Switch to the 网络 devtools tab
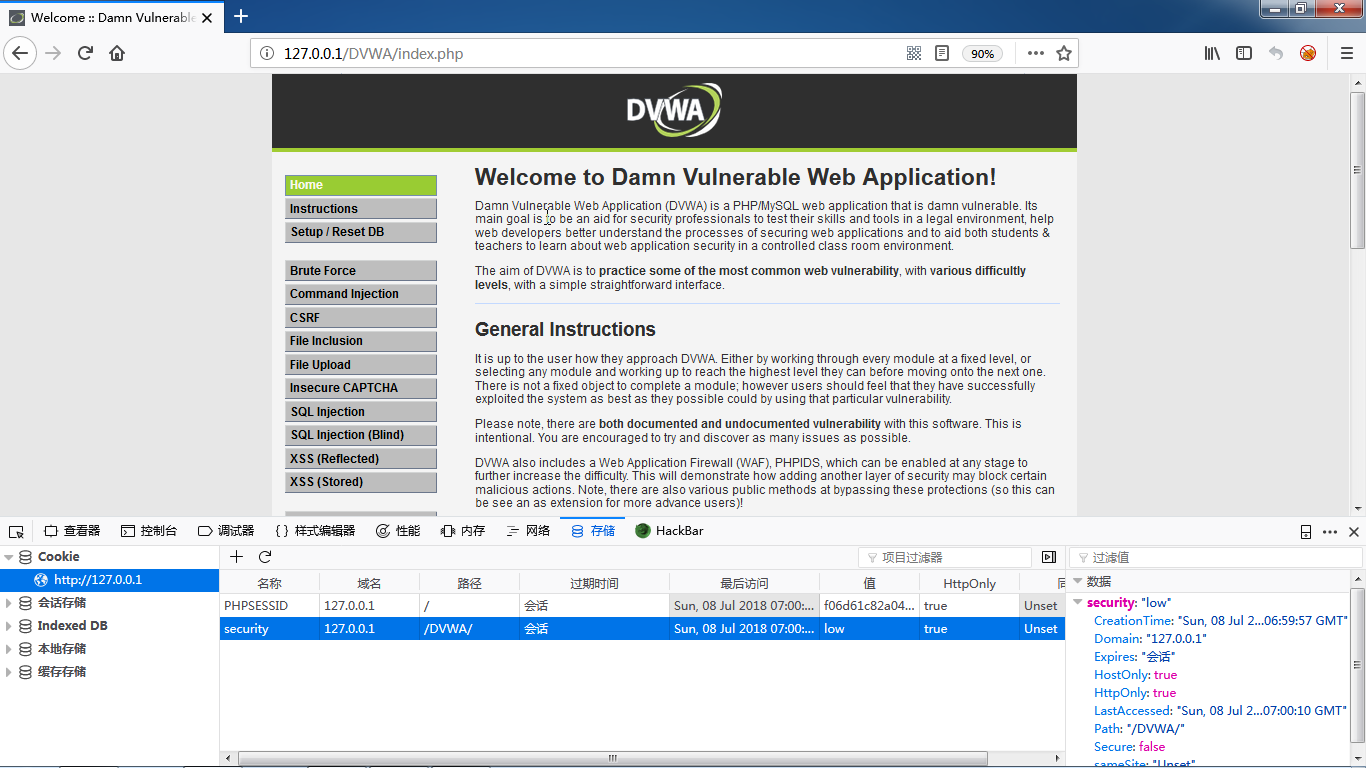1366x768 pixels. [x=528, y=531]
